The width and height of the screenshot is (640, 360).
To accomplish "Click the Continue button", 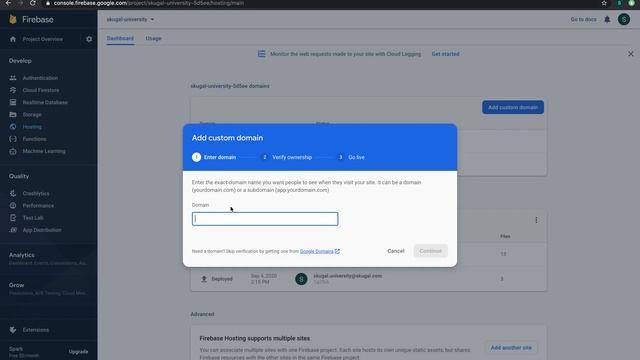I will [x=430, y=251].
